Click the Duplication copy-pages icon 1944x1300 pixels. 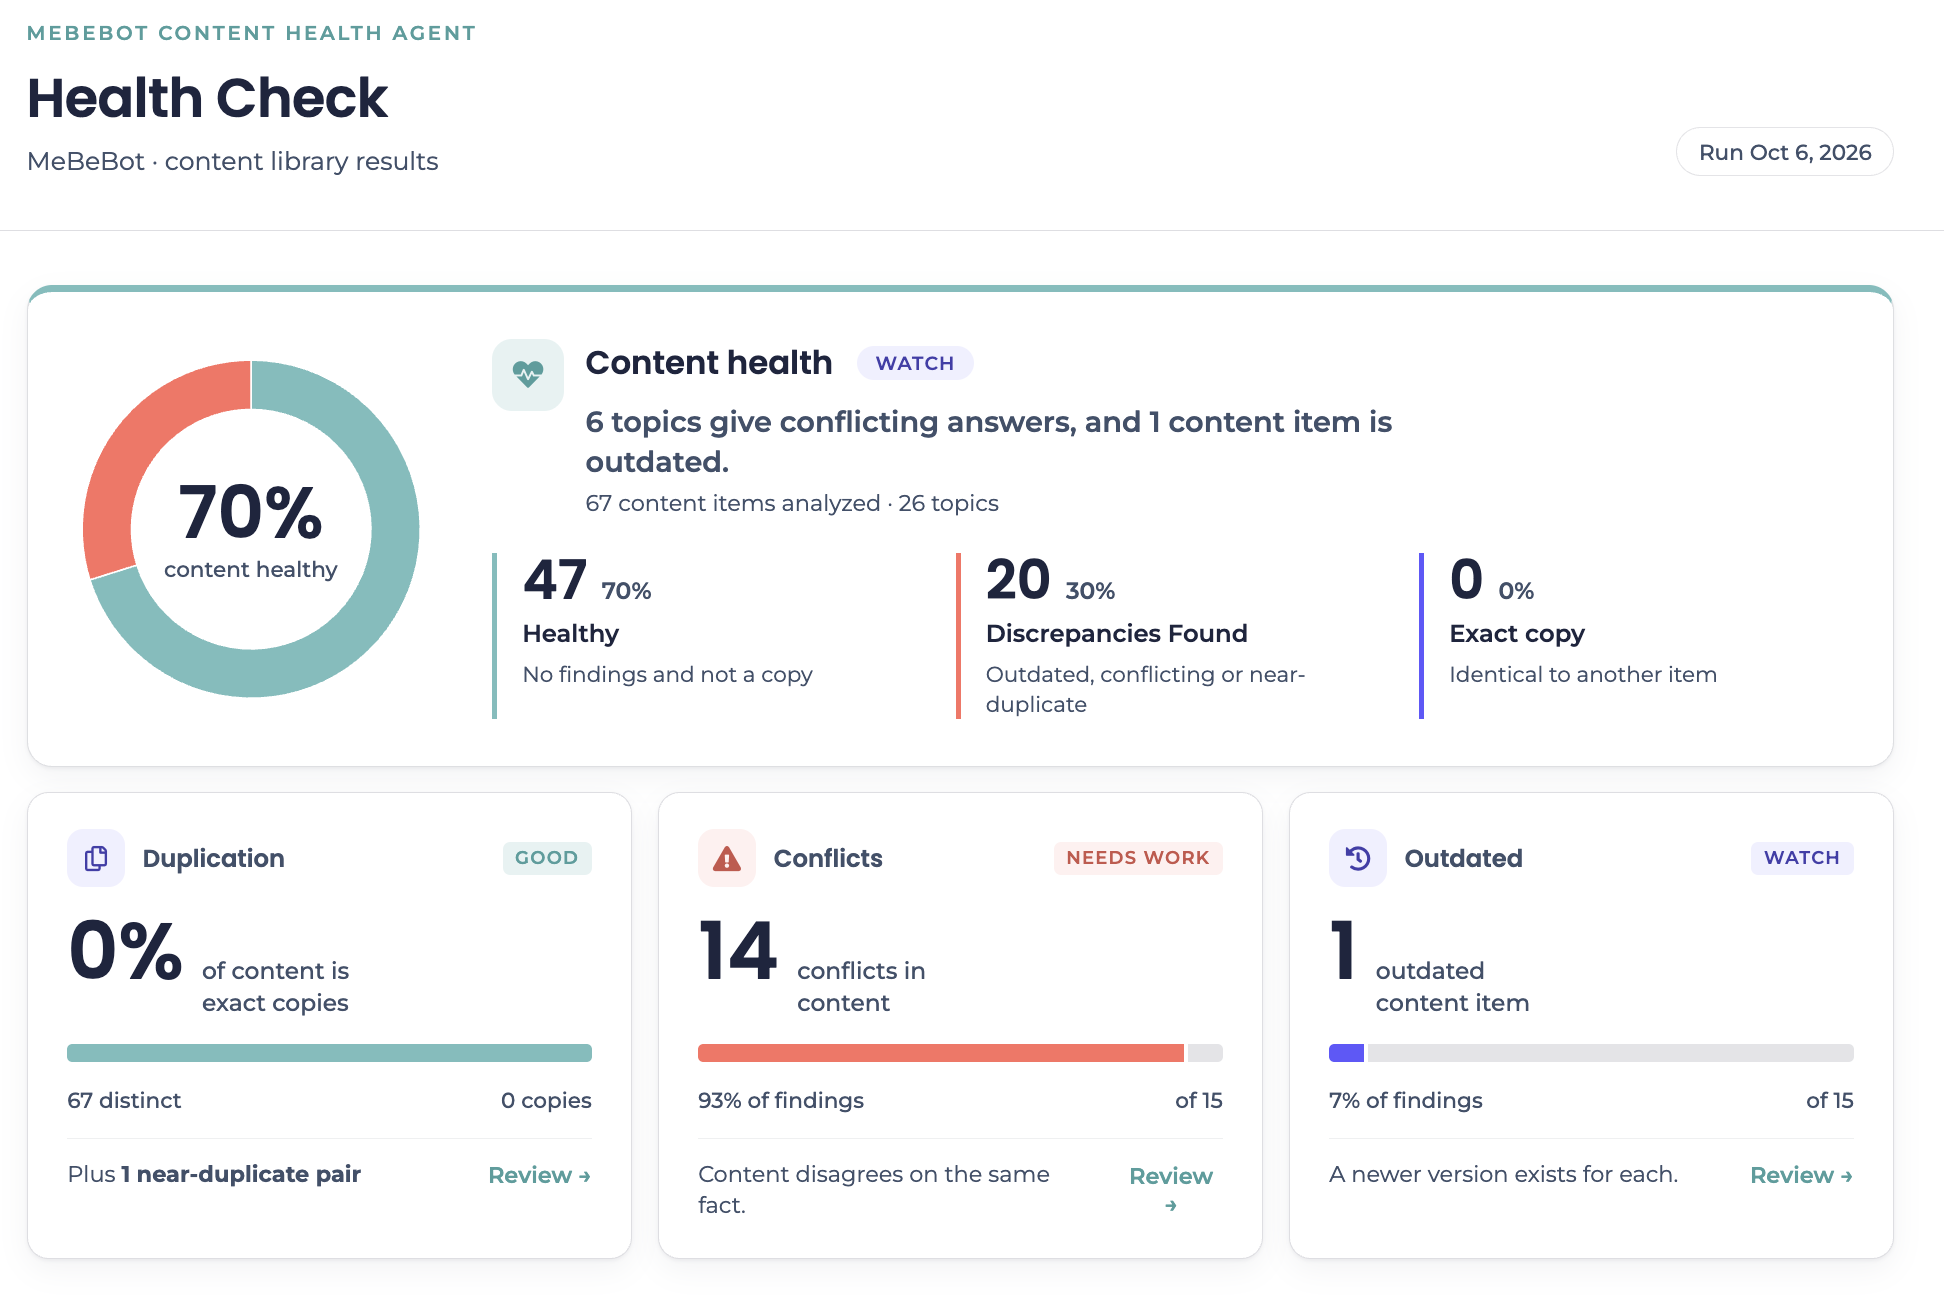(x=96, y=858)
